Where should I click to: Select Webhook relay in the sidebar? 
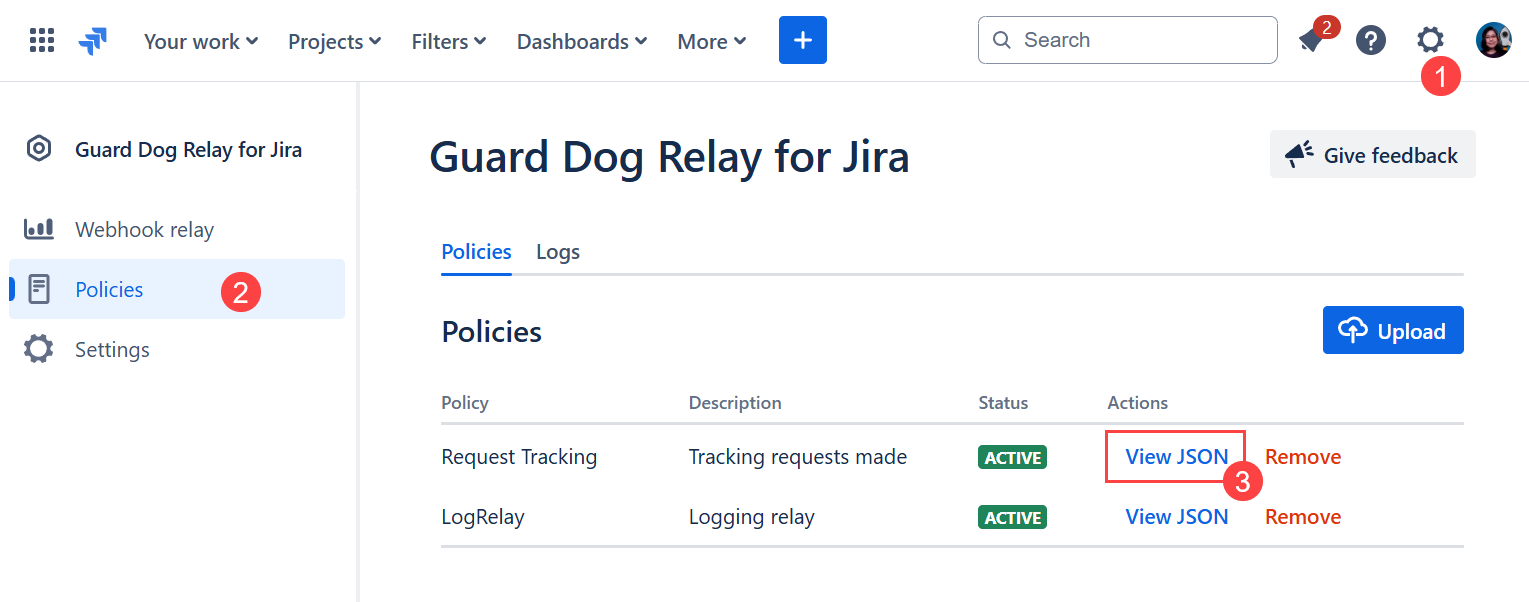pos(143,229)
